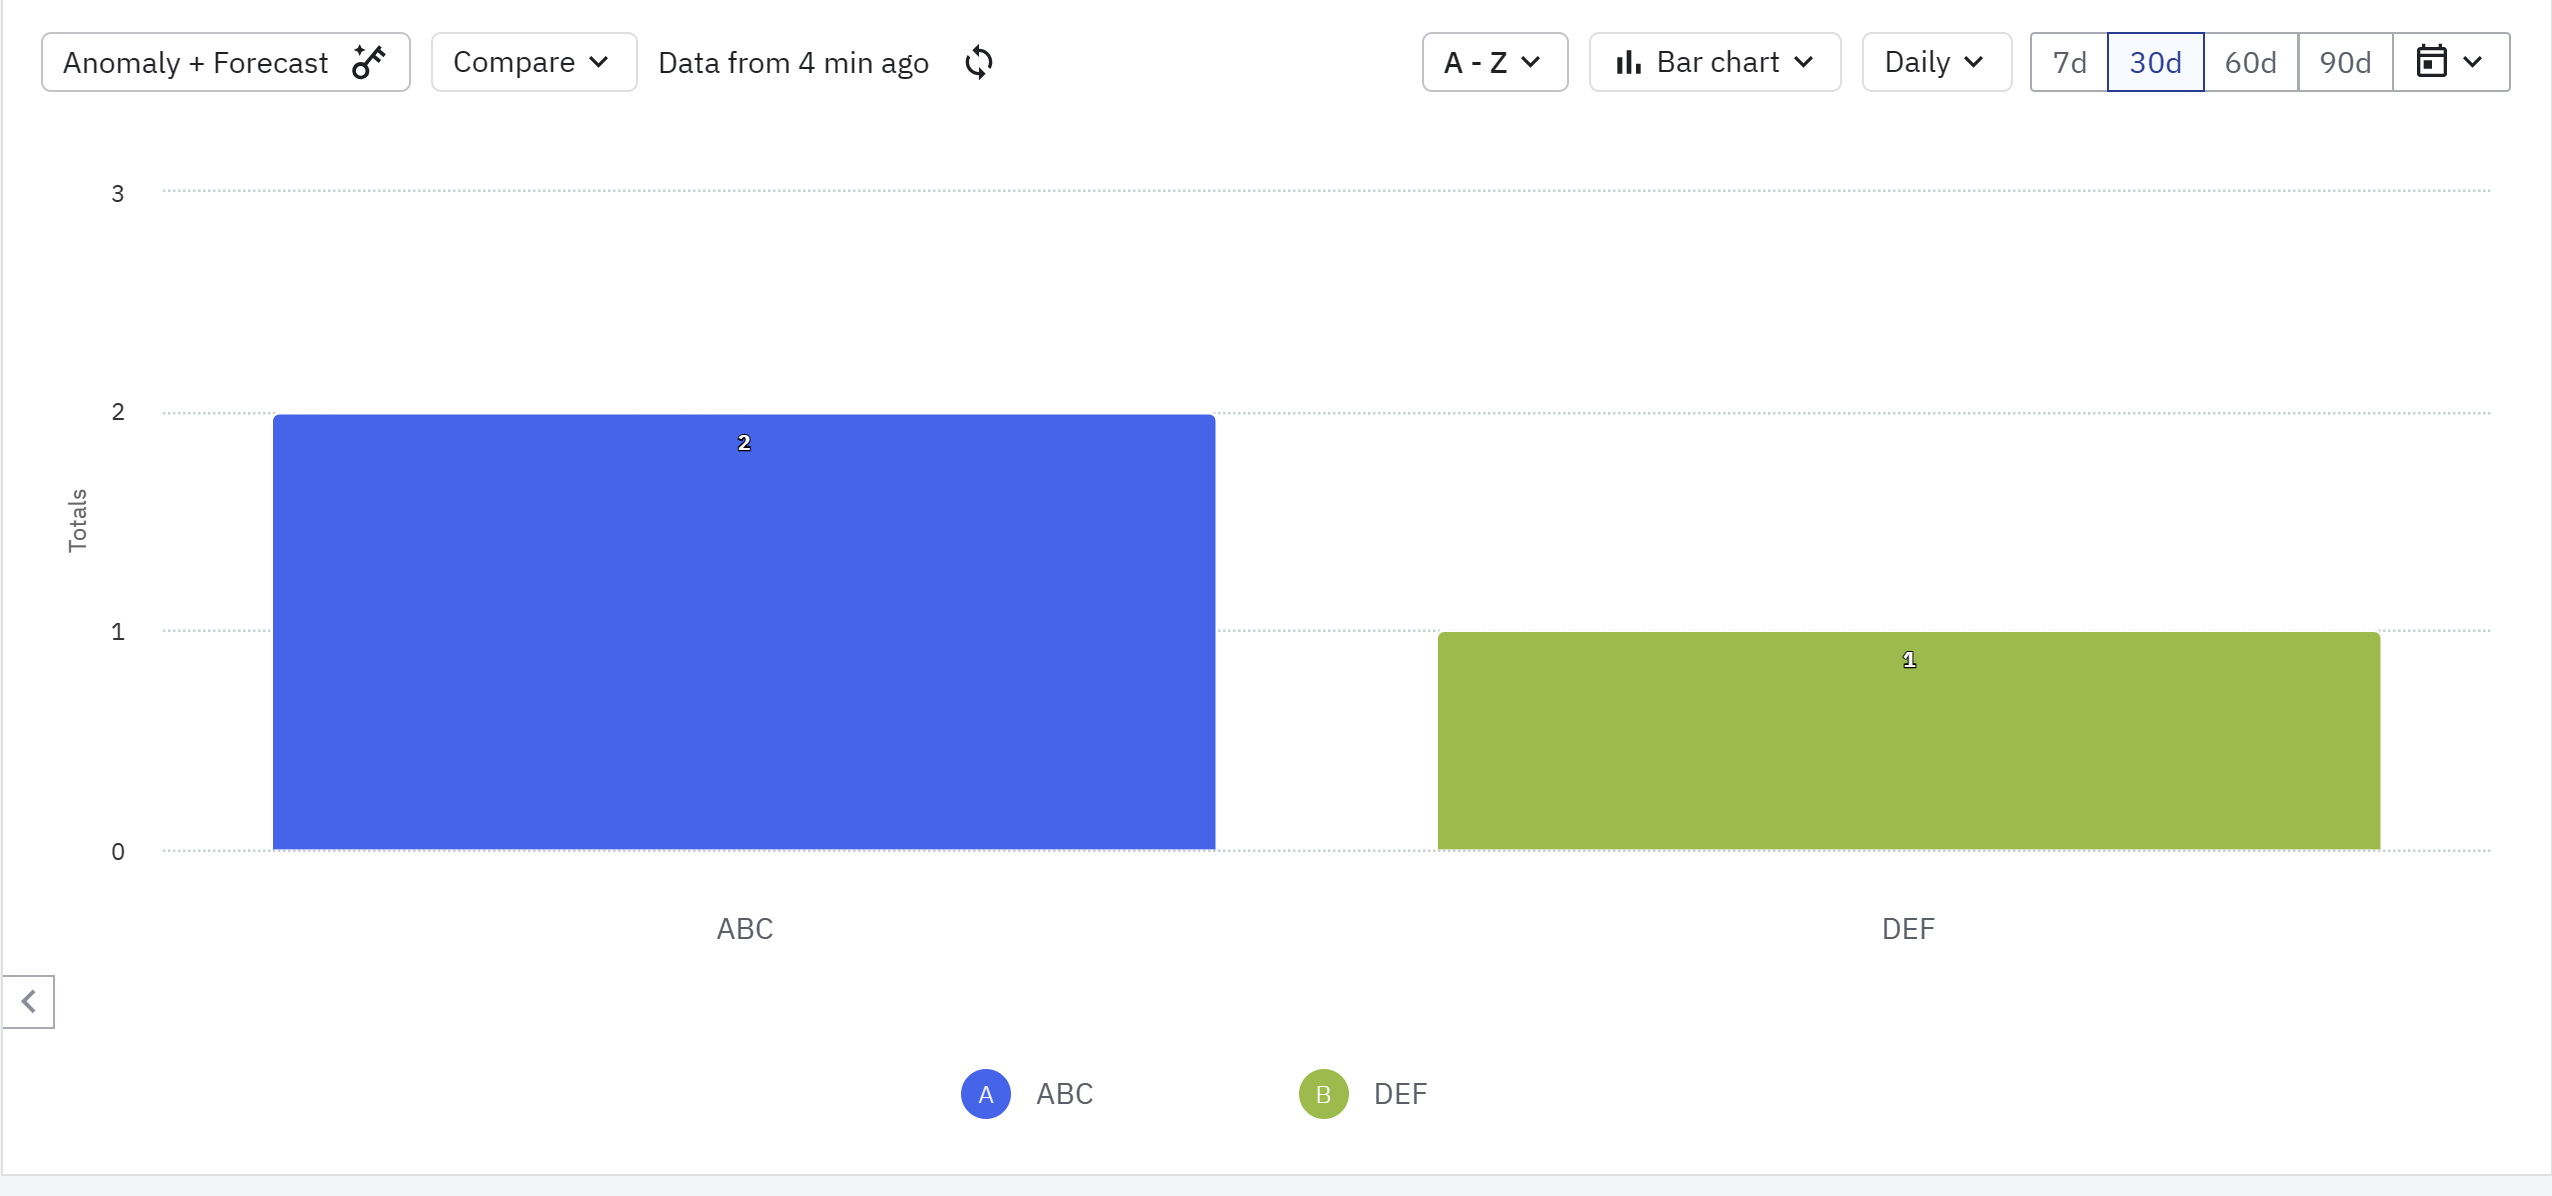Click the blue ABC bar

tap(744, 632)
